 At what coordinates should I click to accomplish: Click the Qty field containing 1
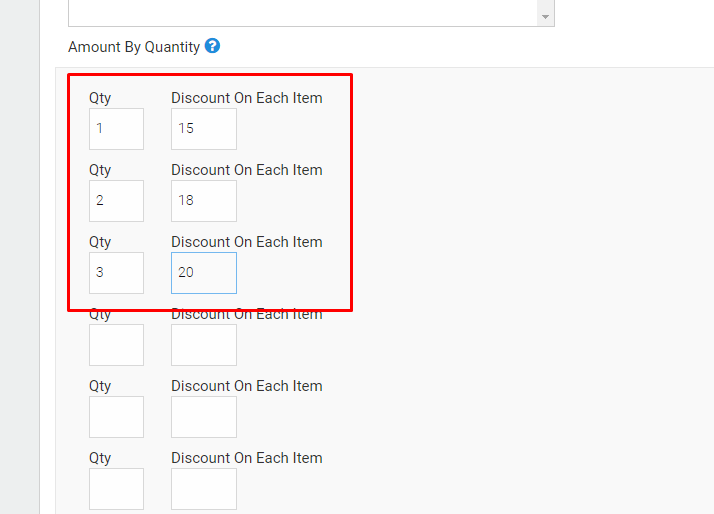(116, 129)
